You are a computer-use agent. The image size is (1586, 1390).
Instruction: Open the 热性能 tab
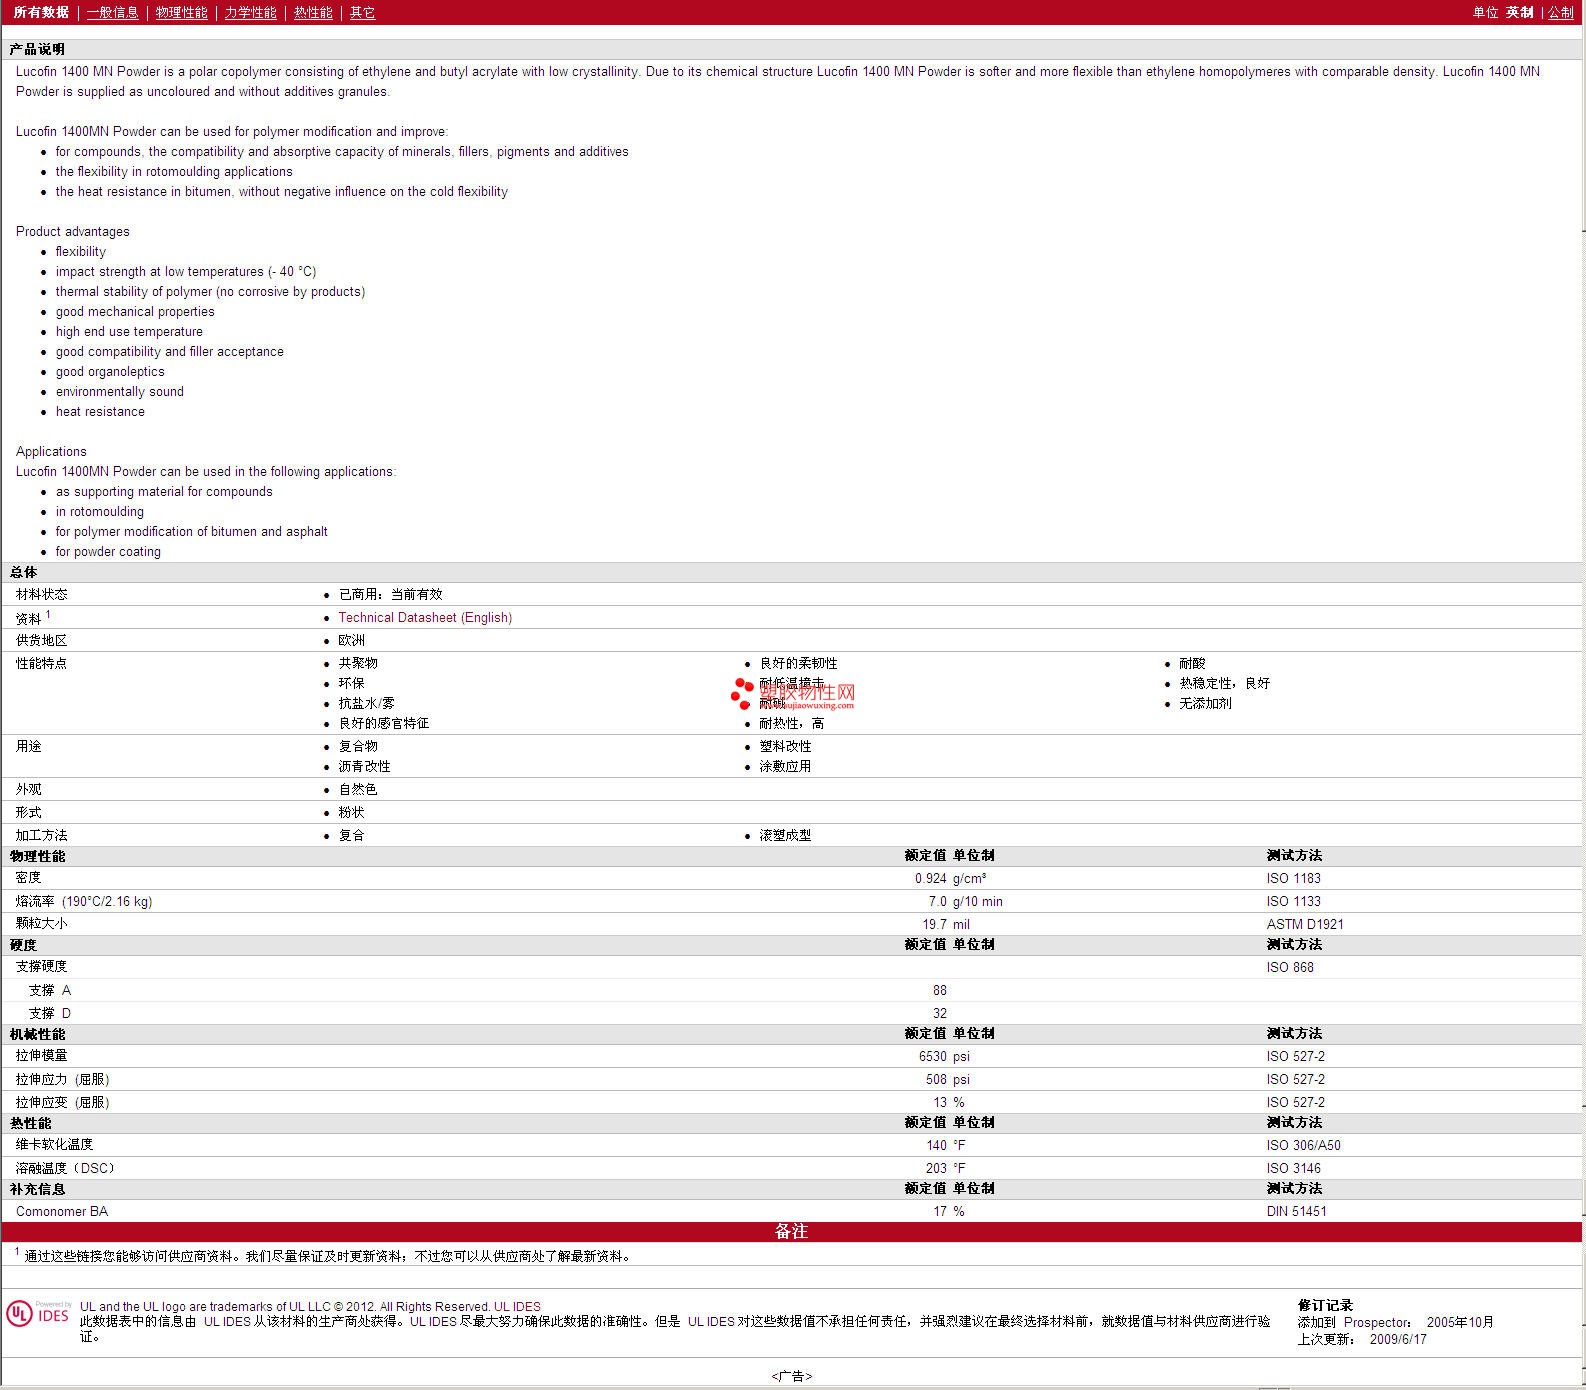313,12
